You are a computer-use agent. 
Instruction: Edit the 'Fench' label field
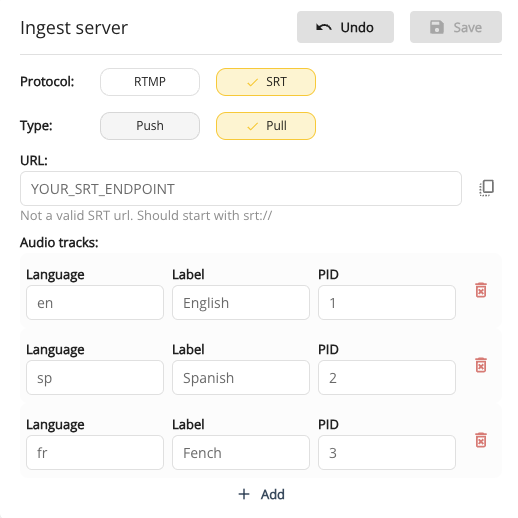[241, 453]
